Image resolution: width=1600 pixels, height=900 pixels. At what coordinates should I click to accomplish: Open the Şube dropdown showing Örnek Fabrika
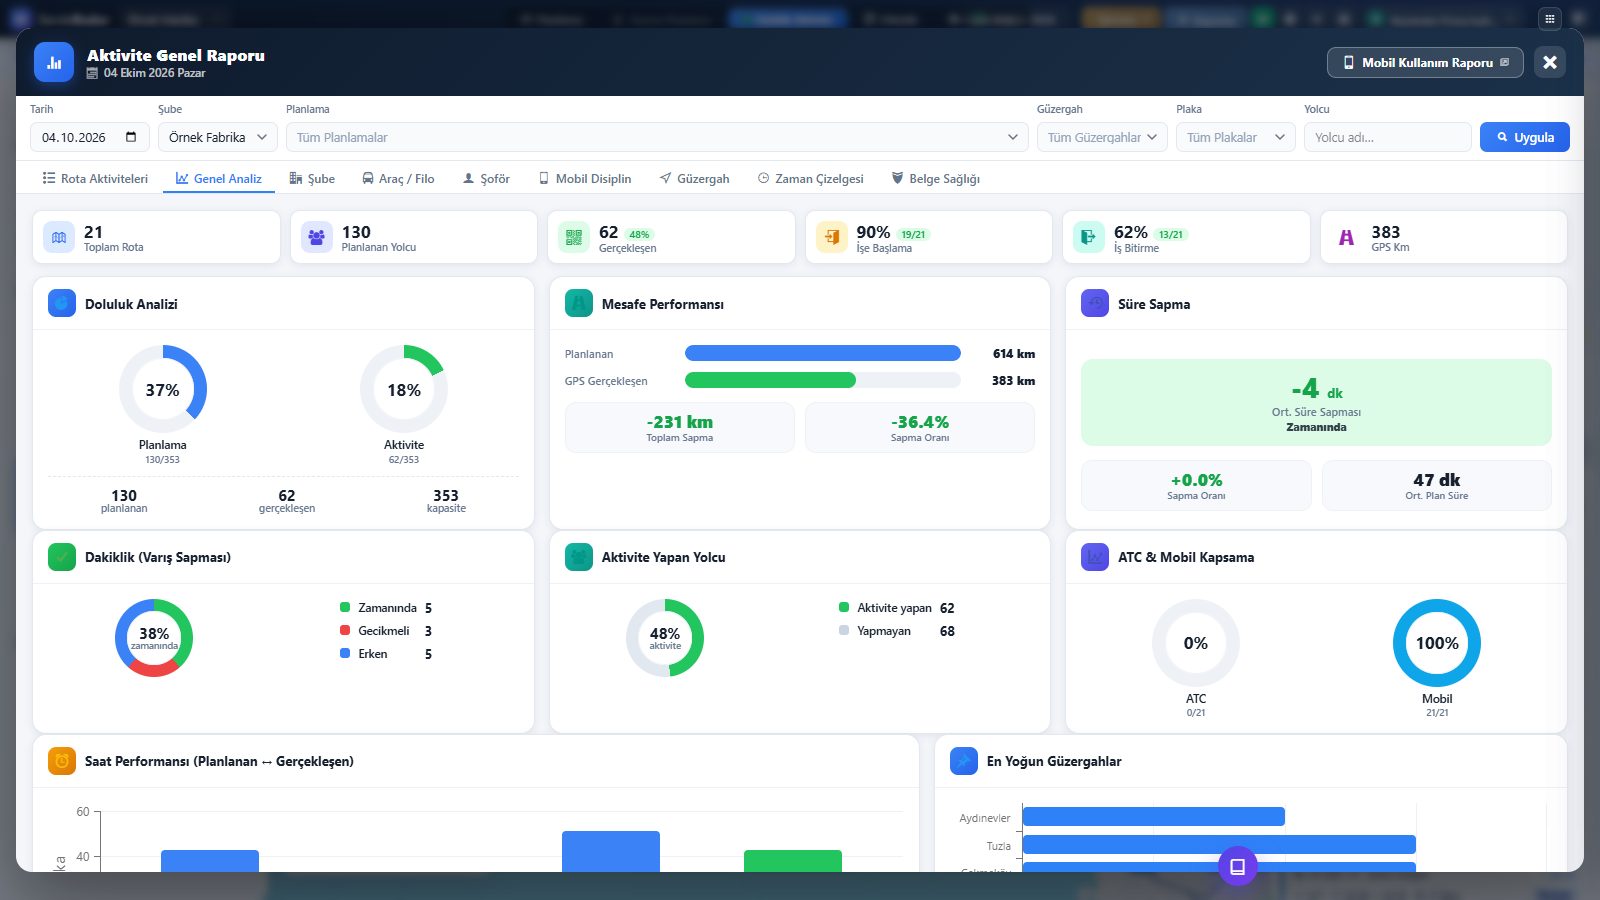coord(218,137)
